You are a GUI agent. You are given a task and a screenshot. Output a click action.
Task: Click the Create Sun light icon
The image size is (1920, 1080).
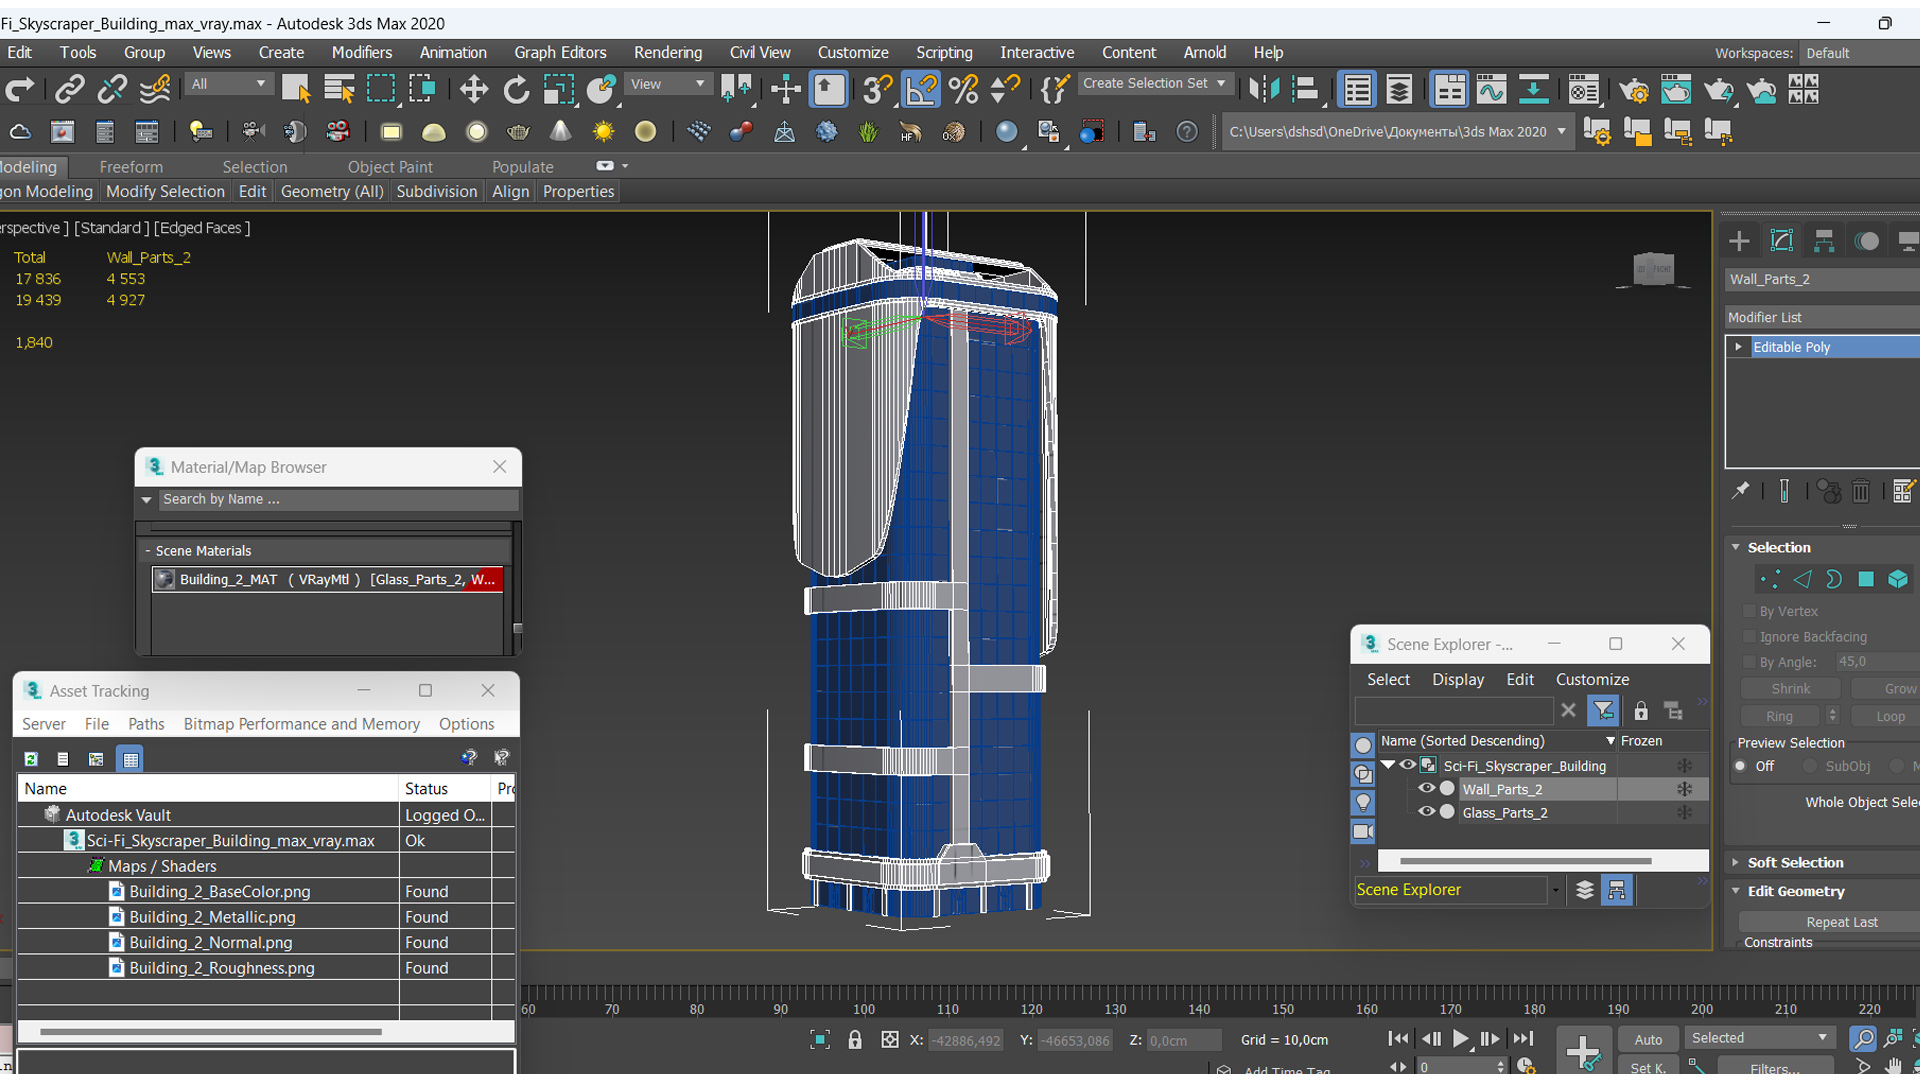(x=603, y=132)
